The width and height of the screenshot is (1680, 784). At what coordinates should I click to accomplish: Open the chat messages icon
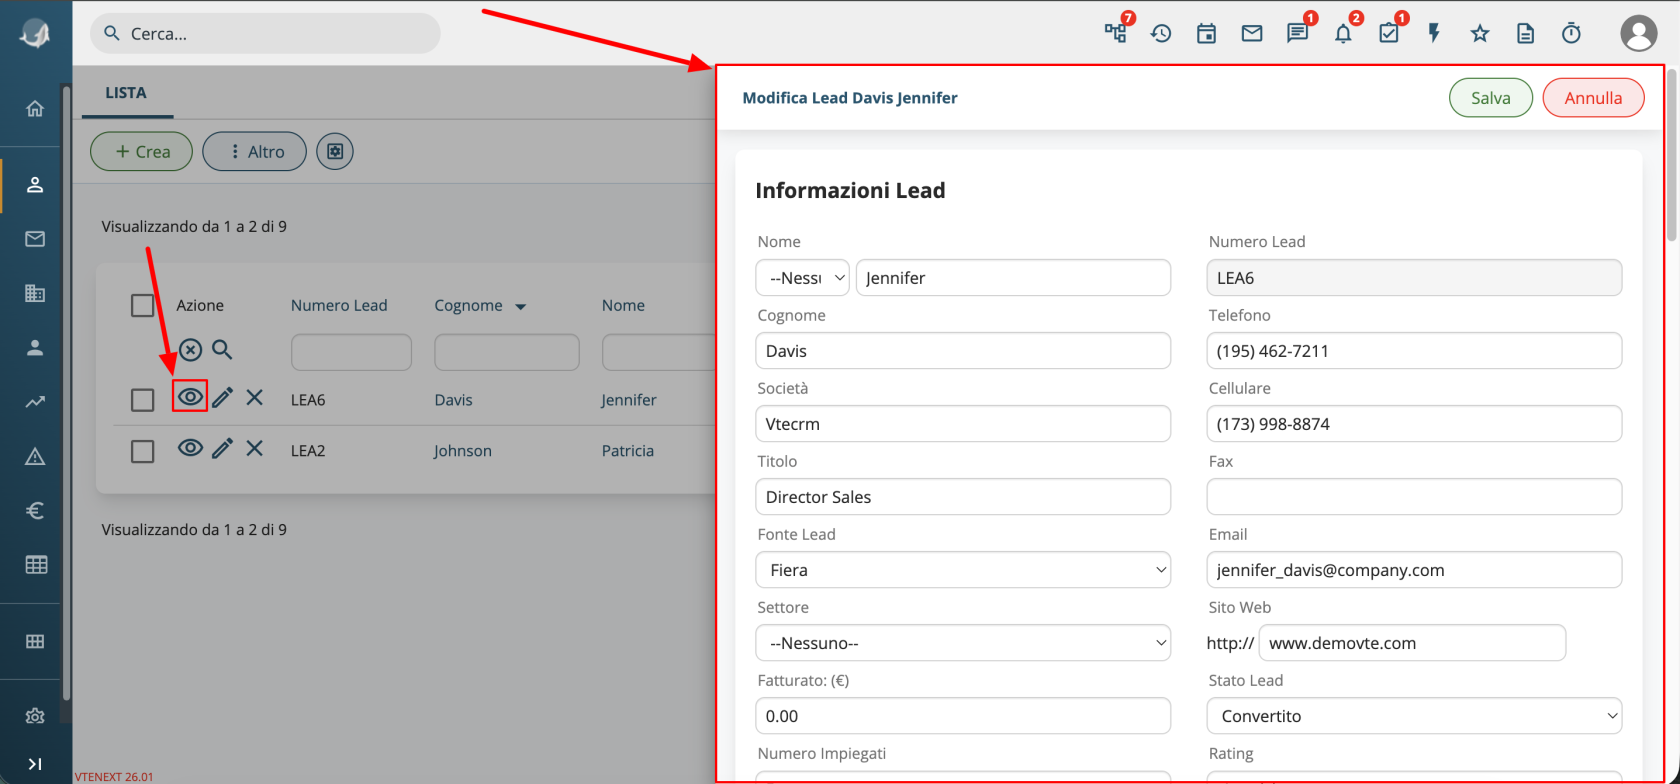1298,33
